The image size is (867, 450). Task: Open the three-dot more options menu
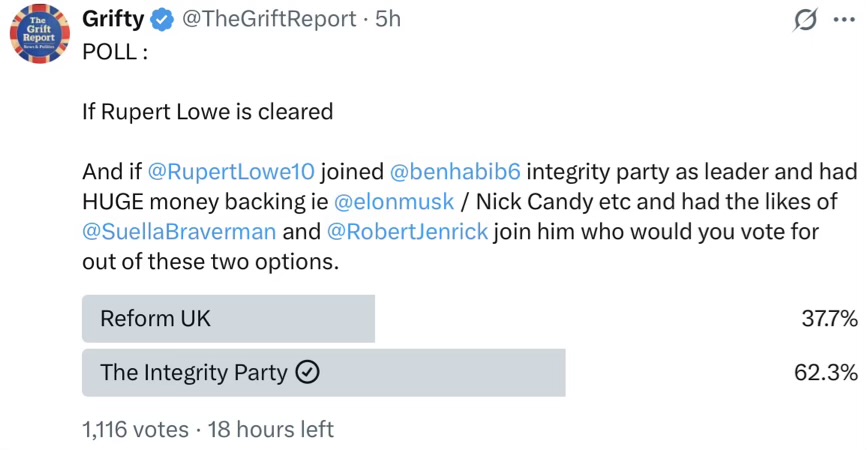844,20
